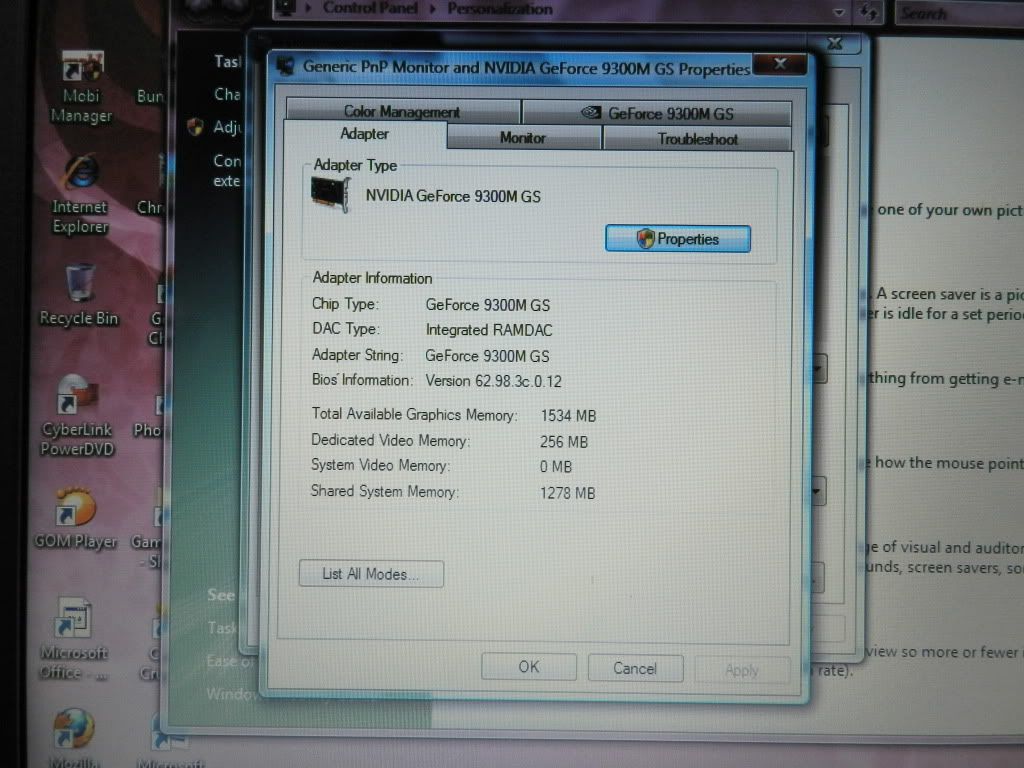The width and height of the screenshot is (1024, 768).
Task: Refresh the Personalization window address bar
Action: point(869,12)
